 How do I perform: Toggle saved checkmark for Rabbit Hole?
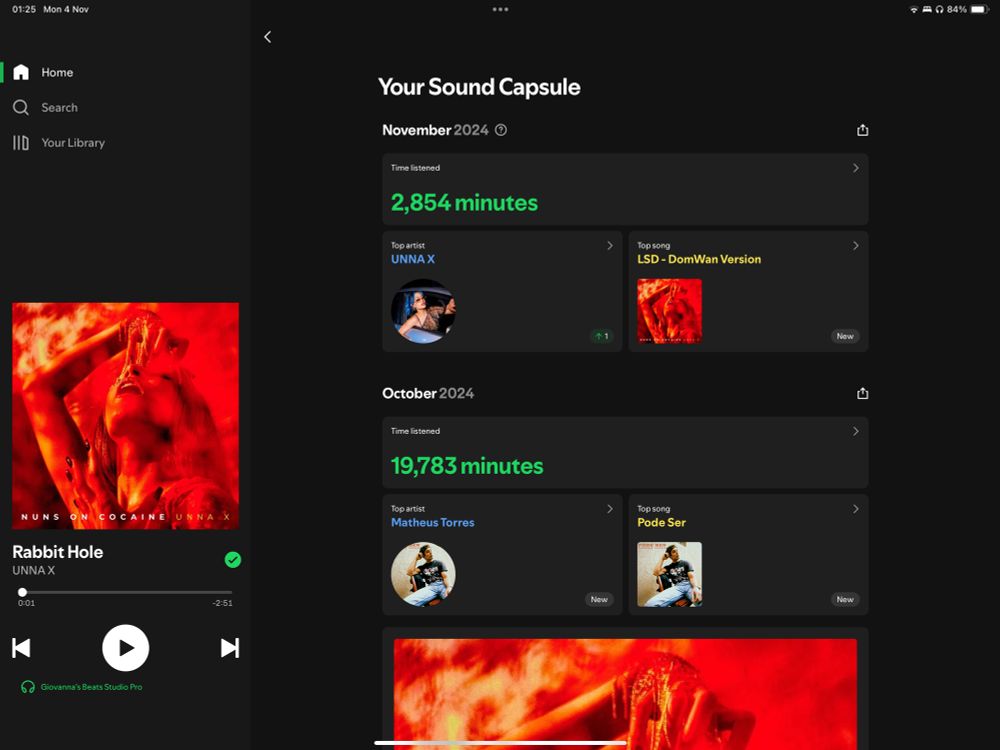(233, 560)
